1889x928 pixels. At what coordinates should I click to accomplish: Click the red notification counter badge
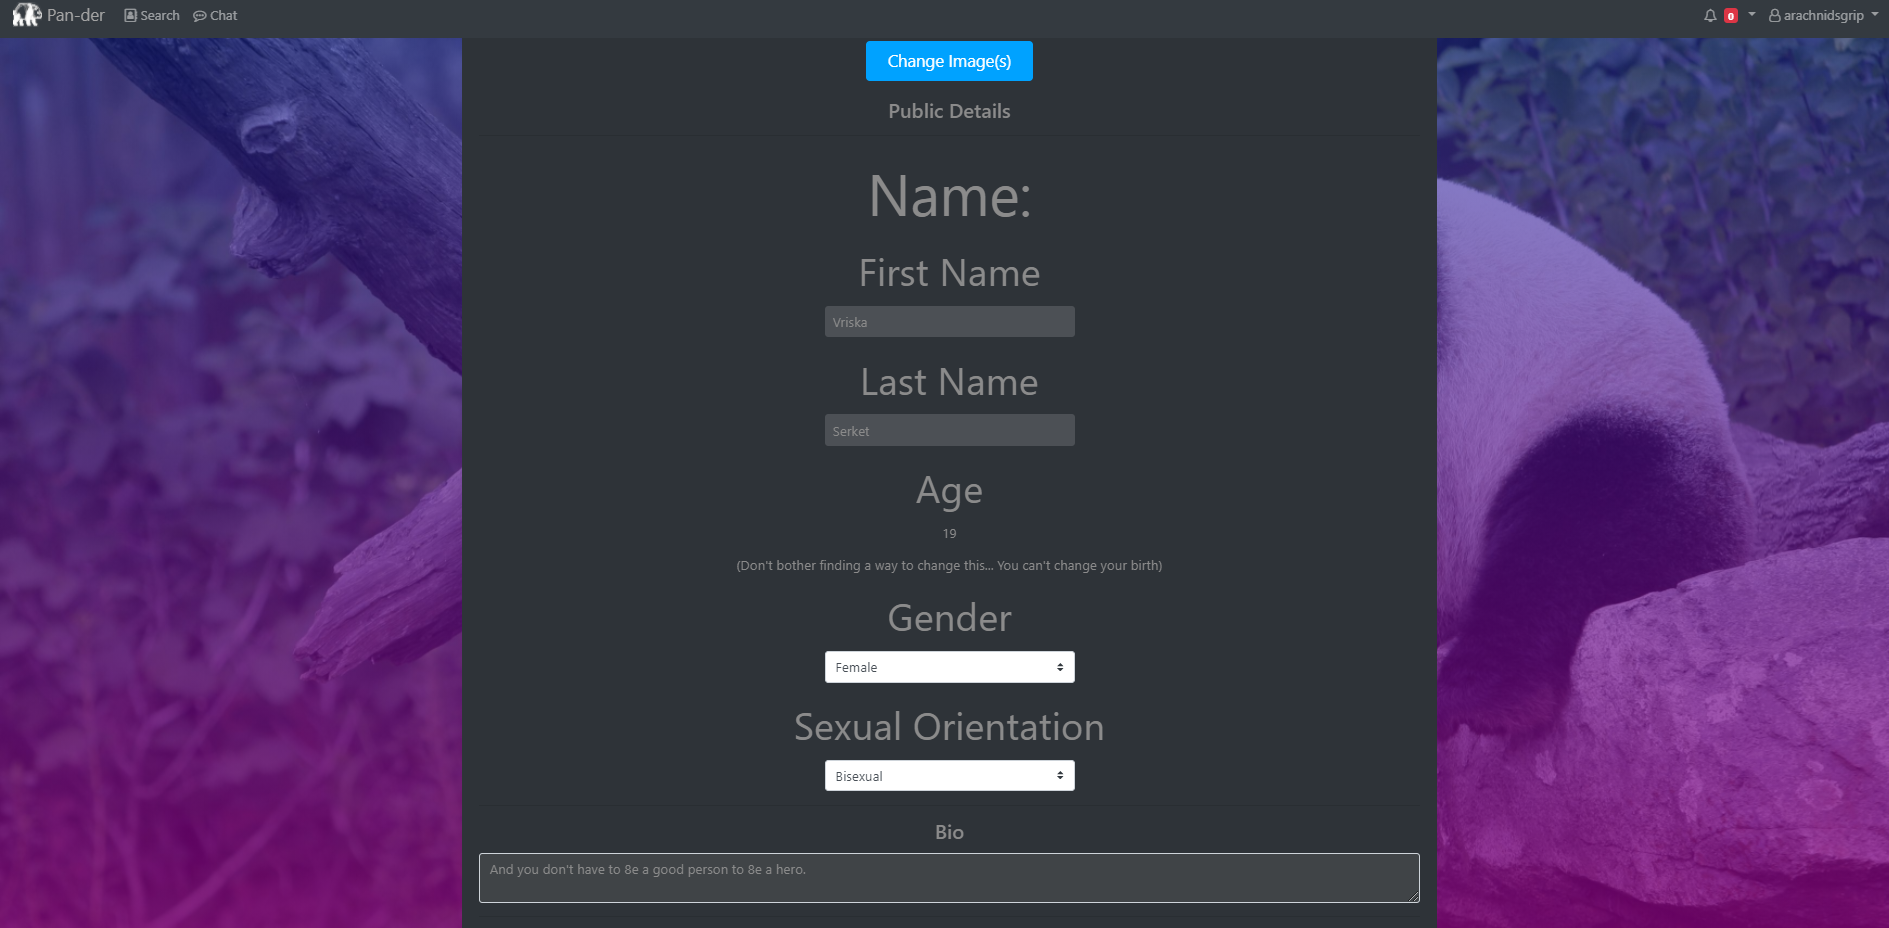click(x=1729, y=15)
